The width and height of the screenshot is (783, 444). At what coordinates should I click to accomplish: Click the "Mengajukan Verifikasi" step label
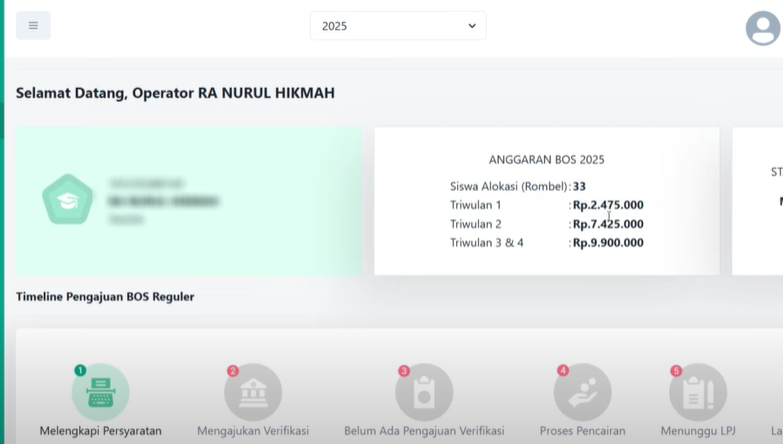(x=253, y=431)
